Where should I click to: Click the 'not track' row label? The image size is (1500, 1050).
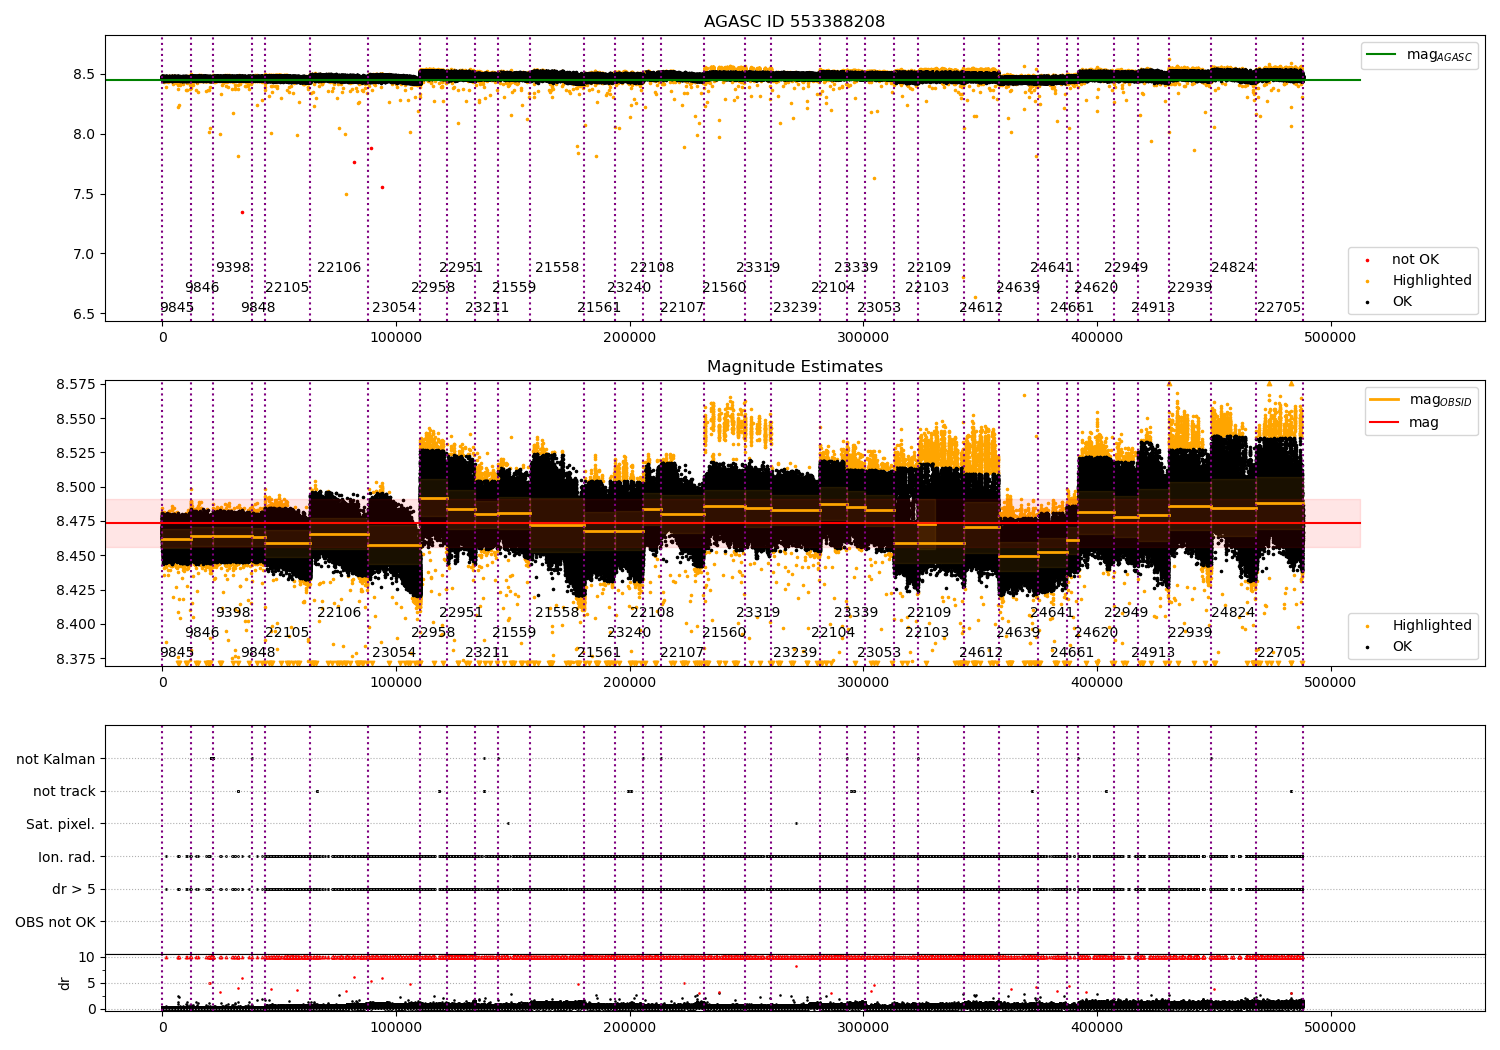(x=64, y=791)
